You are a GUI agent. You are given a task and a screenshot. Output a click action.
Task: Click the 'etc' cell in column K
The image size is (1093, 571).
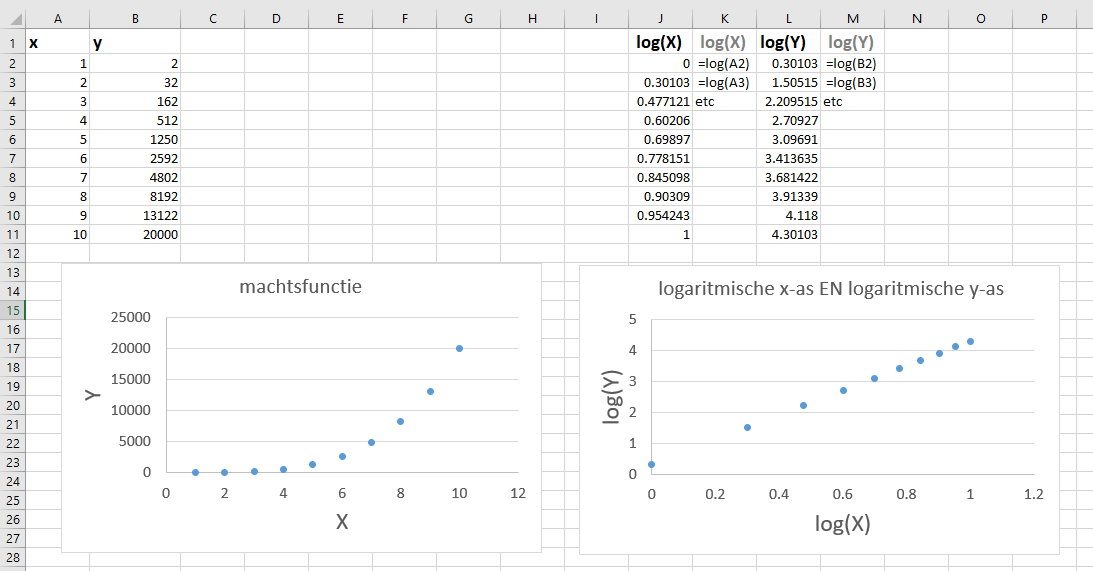pos(706,101)
